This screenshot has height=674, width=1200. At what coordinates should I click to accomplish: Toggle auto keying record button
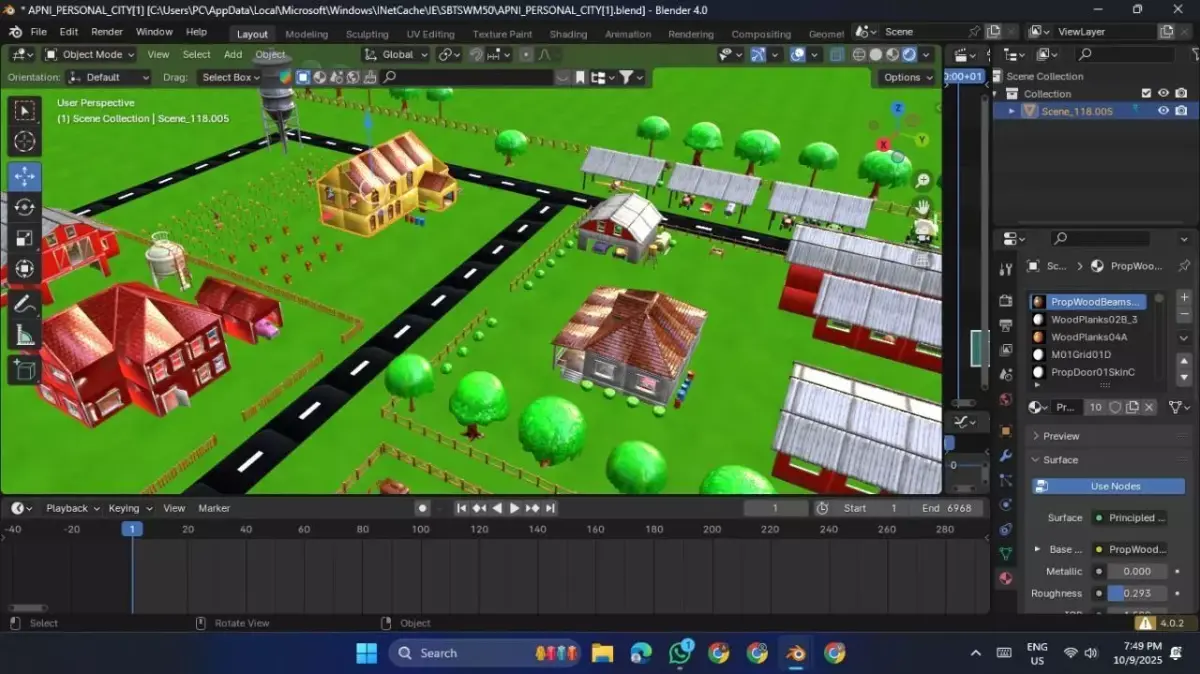(423, 508)
